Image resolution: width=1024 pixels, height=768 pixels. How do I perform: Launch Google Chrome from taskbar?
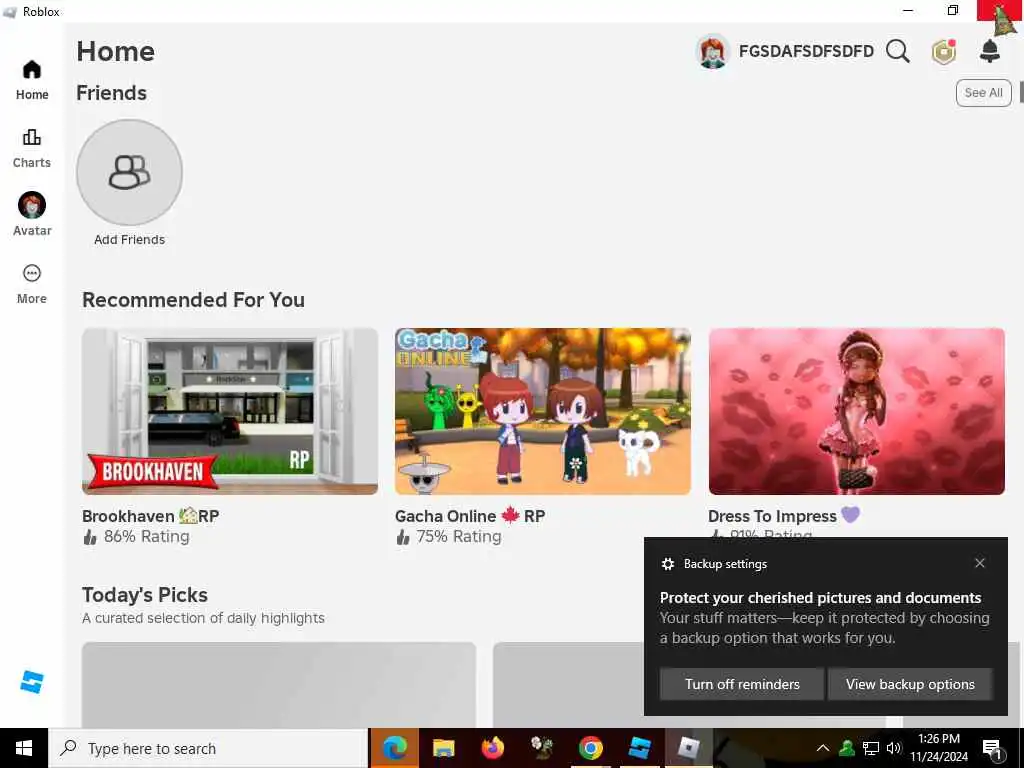click(x=590, y=748)
